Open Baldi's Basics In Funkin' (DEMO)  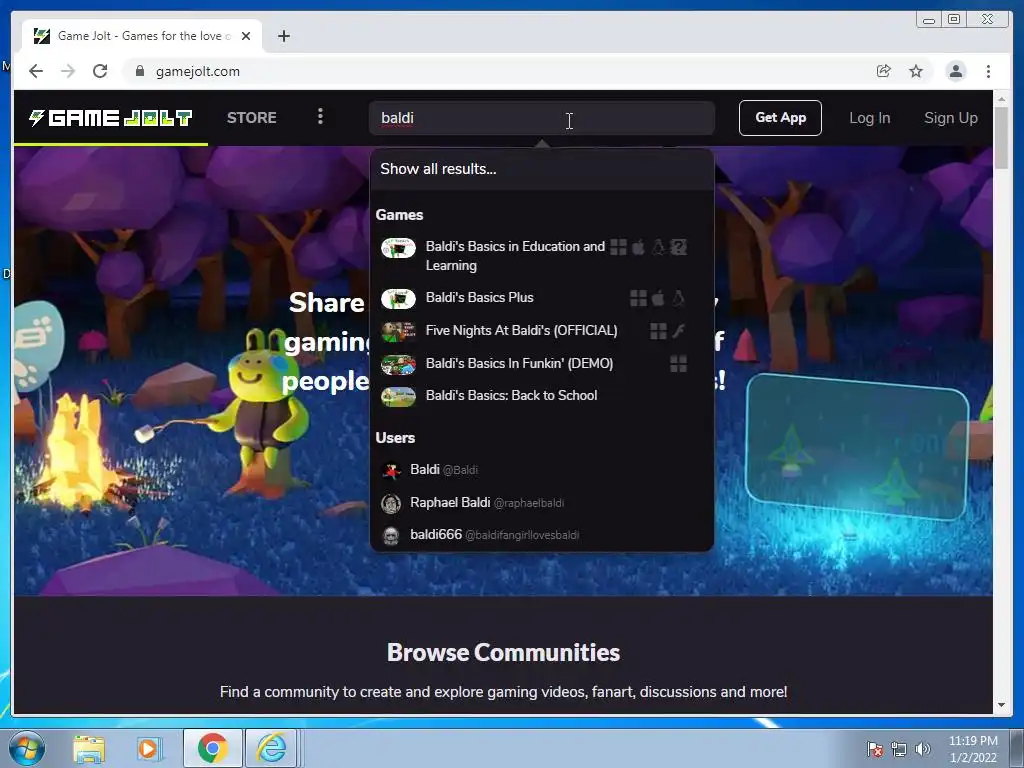[x=541, y=363]
